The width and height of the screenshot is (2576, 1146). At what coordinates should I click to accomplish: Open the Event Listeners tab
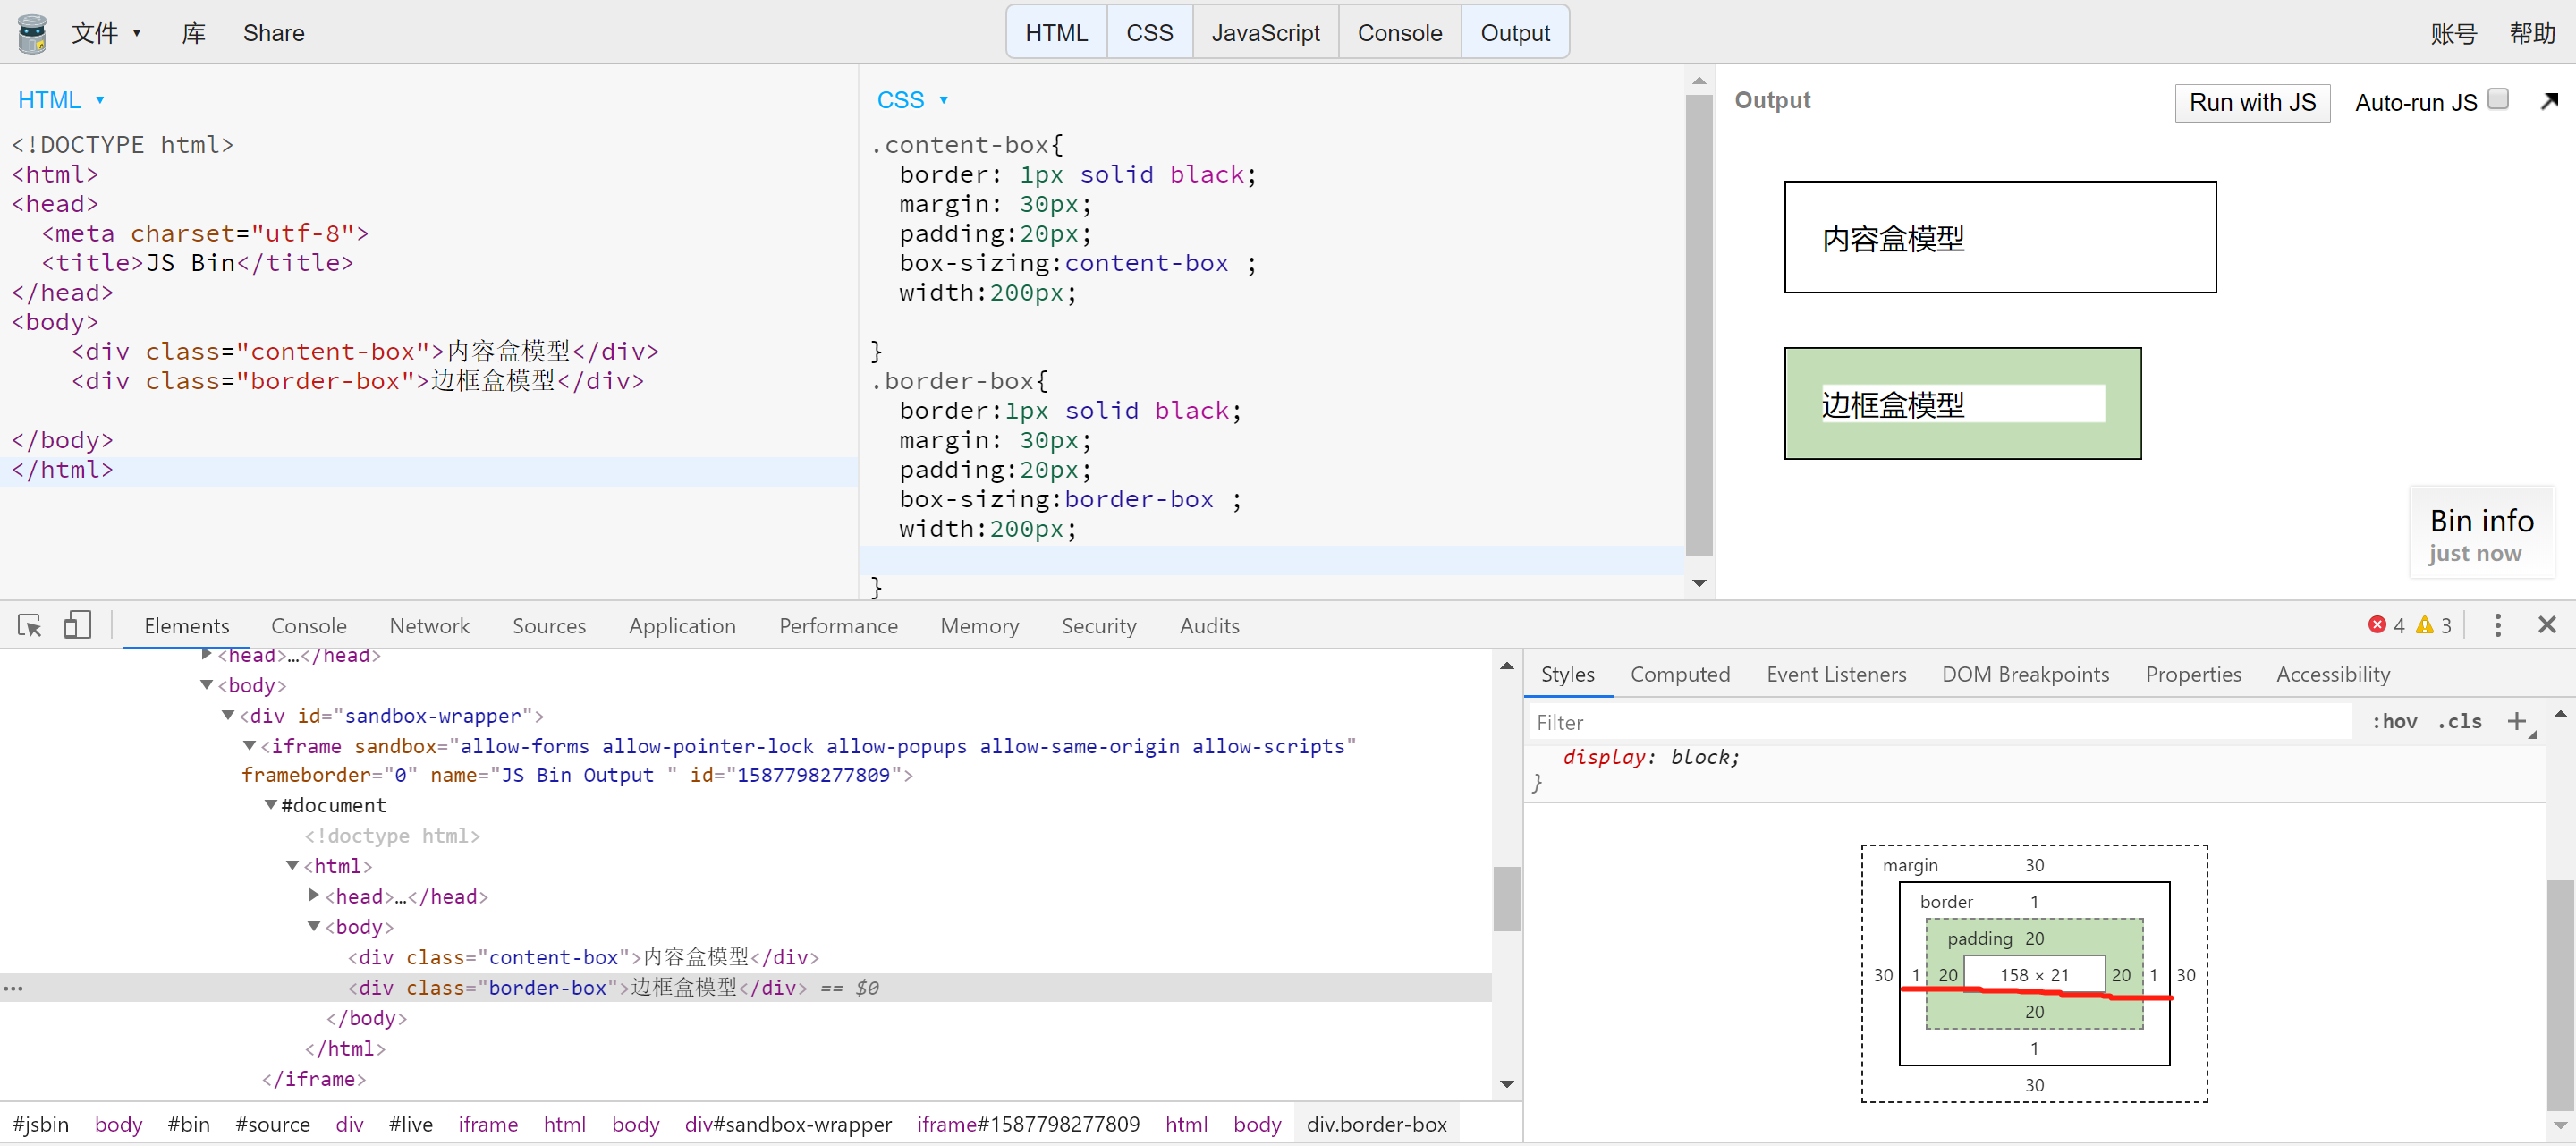click(x=1836, y=674)
